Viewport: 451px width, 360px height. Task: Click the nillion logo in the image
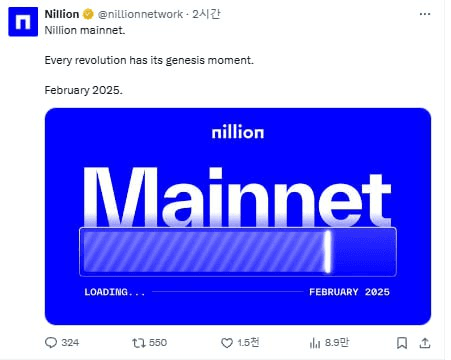coord(238,132)
